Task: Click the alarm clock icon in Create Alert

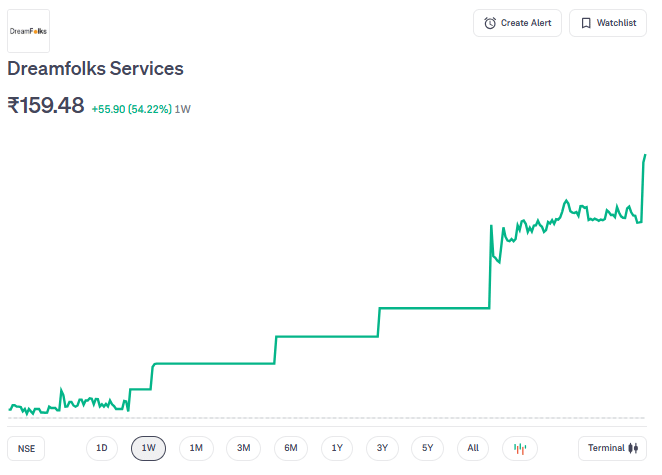Action: click(490, 23)
